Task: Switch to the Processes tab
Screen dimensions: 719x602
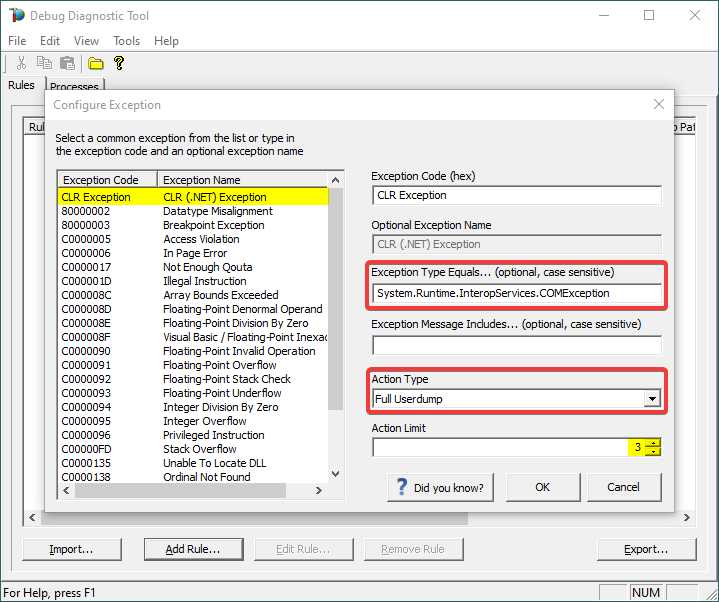Action: pos(74,87)
